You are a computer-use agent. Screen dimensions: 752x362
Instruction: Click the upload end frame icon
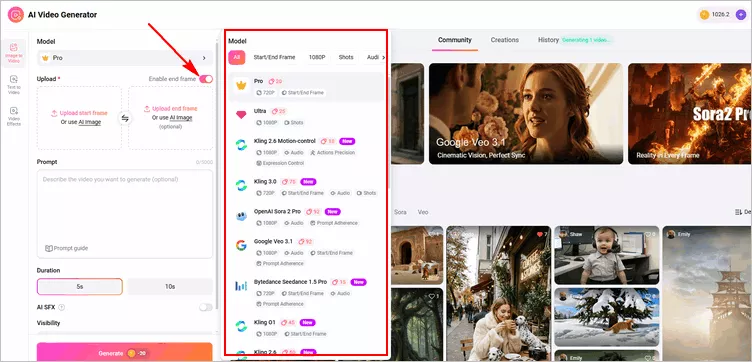(147, 109)
